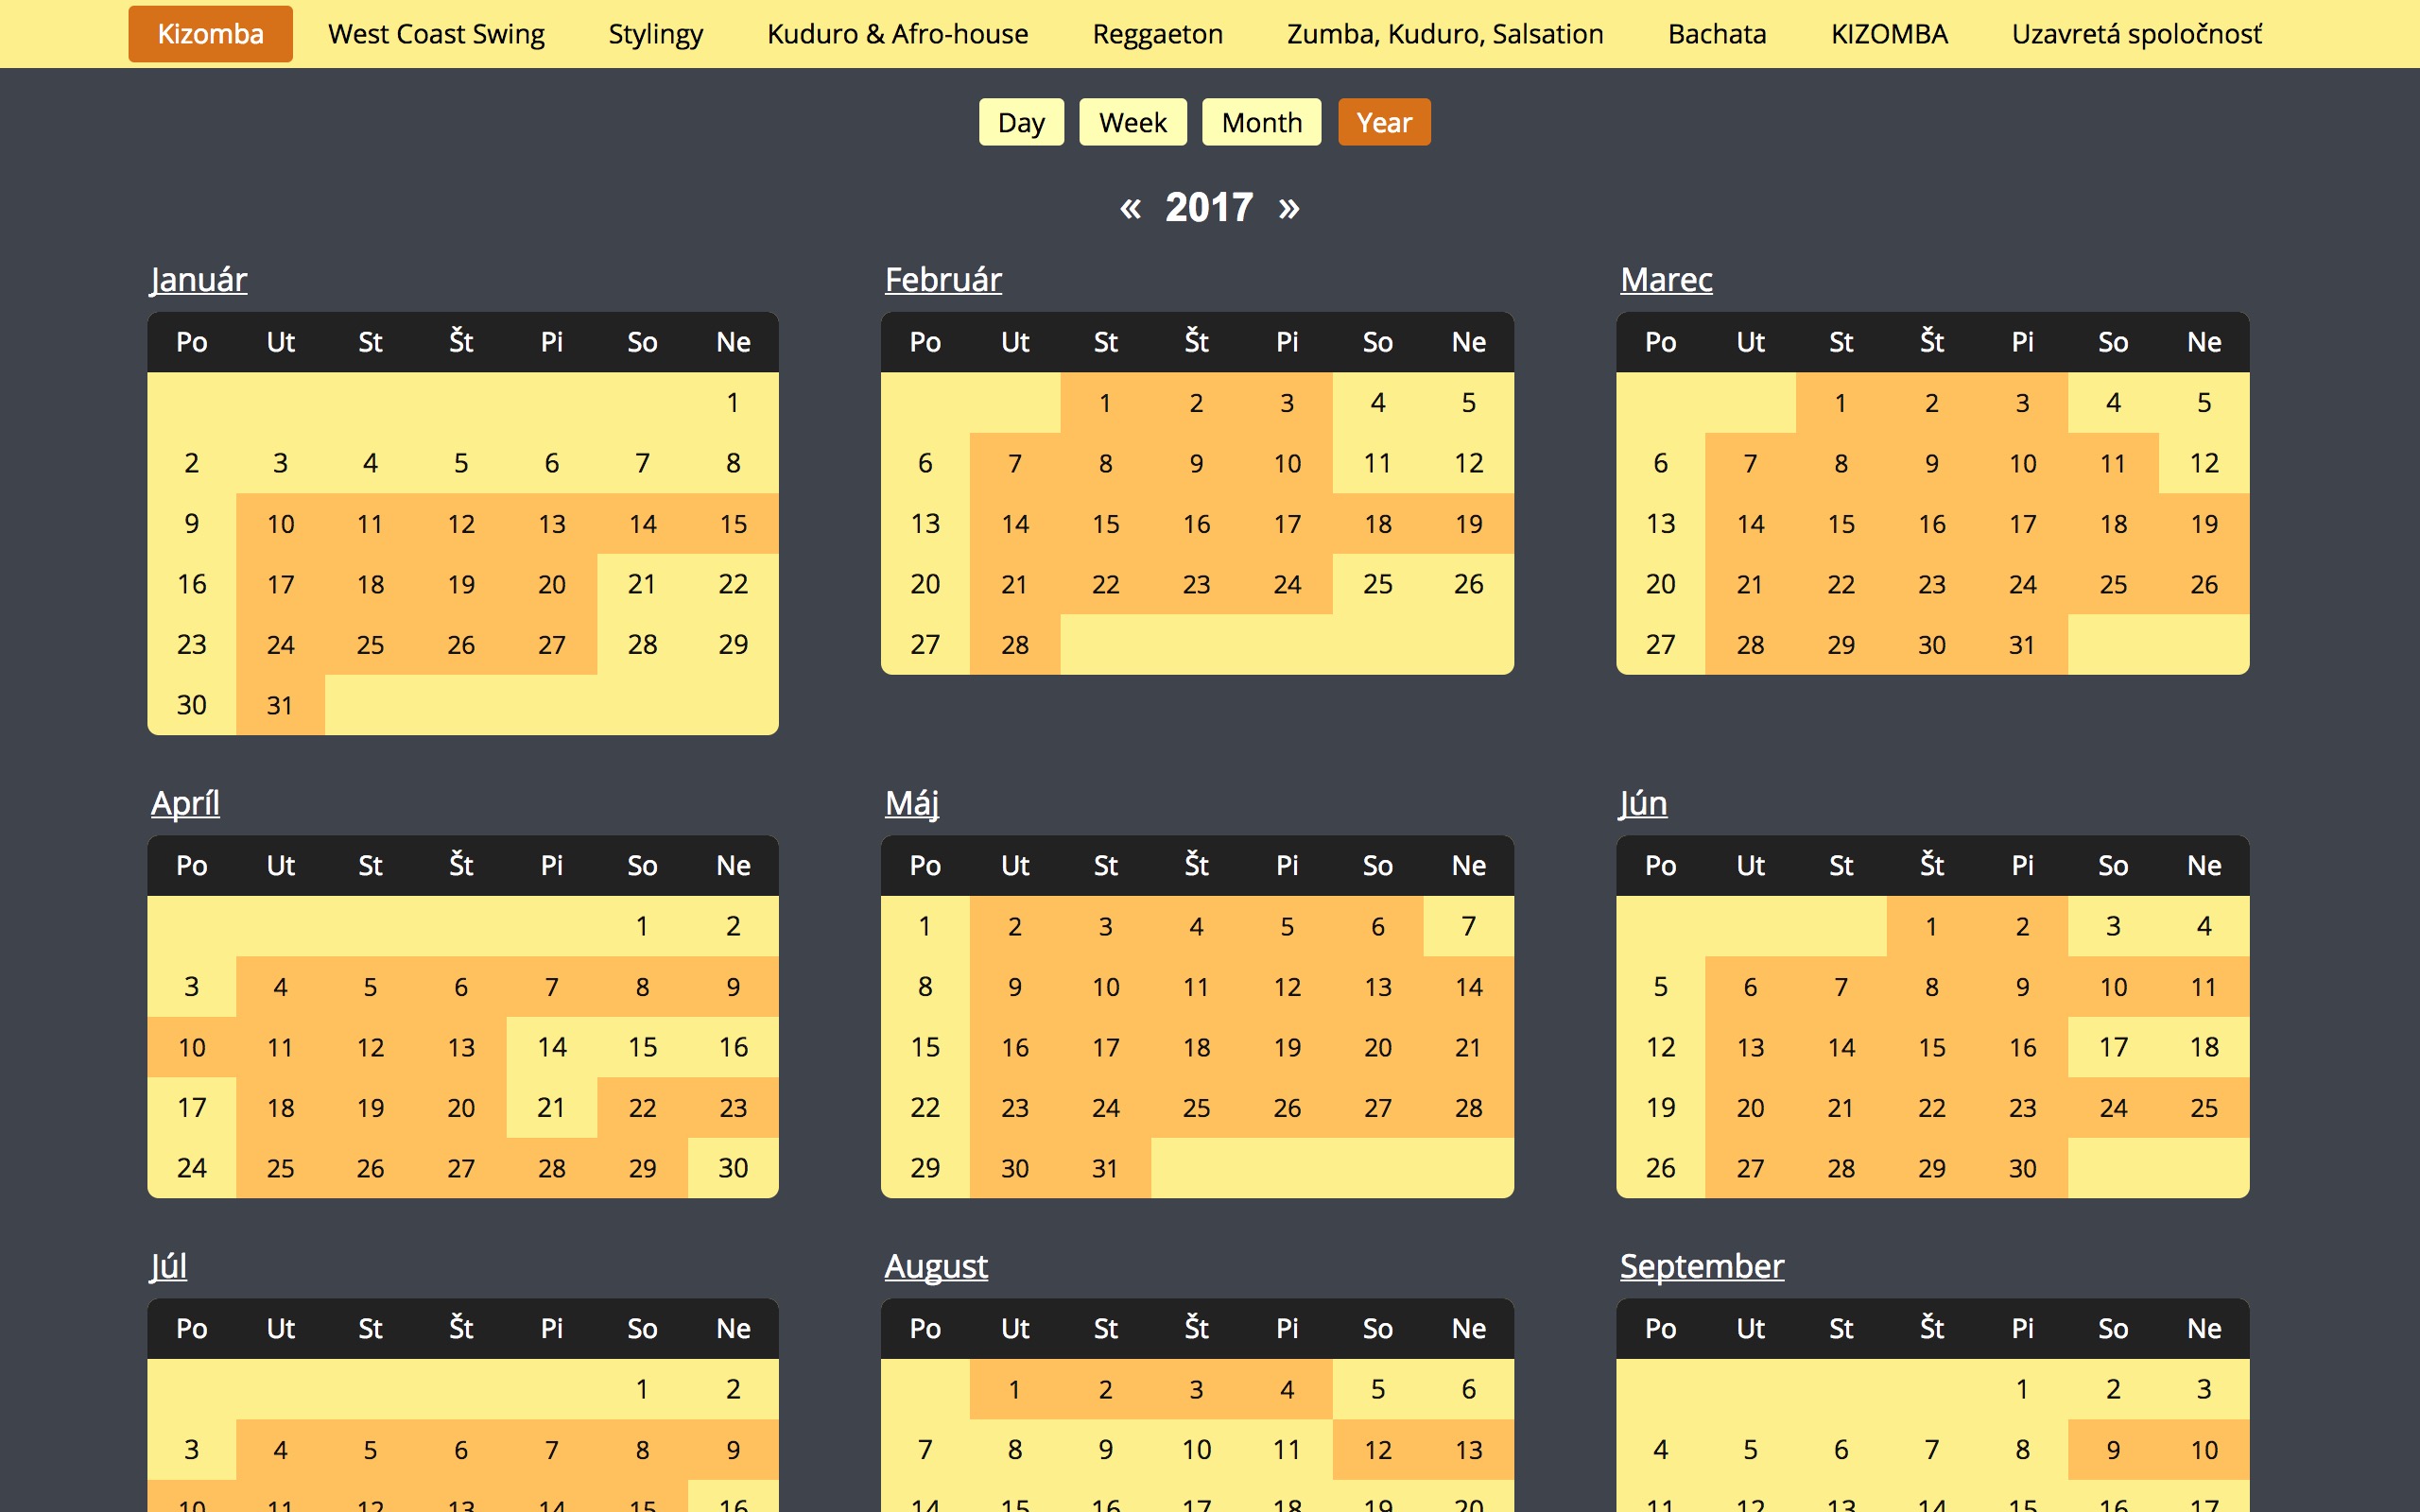The height and width of the screenshot is (1512, 2420).
Task: Open the Január month link
Action: pyautogui.click(x=199, y=280)
